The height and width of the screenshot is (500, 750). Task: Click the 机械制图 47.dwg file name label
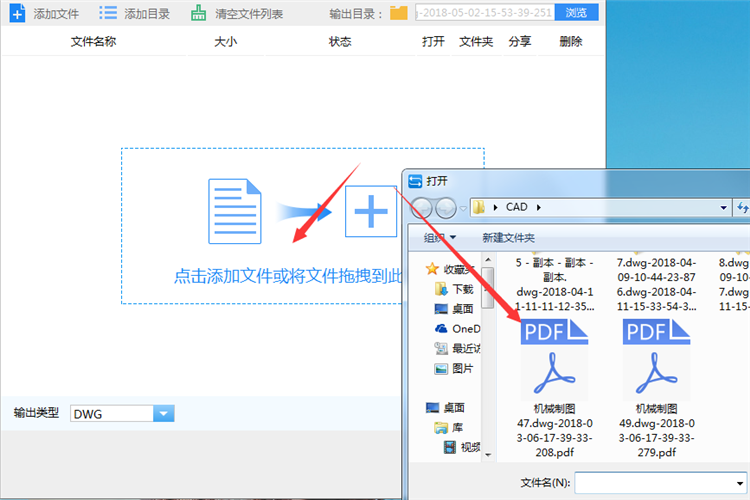(554, 431)
